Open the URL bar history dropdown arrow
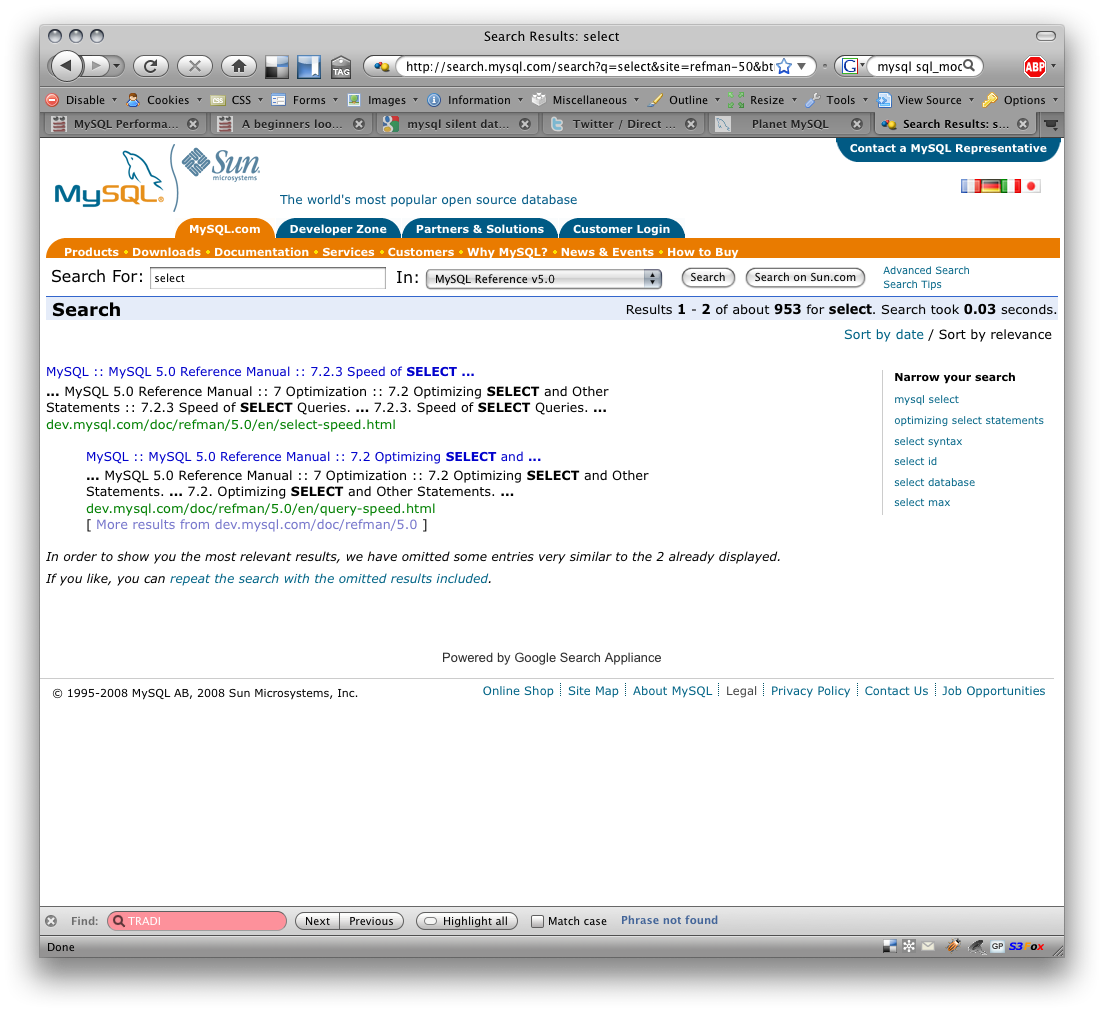This screenshot has width=1104, height=1012. 802,66
